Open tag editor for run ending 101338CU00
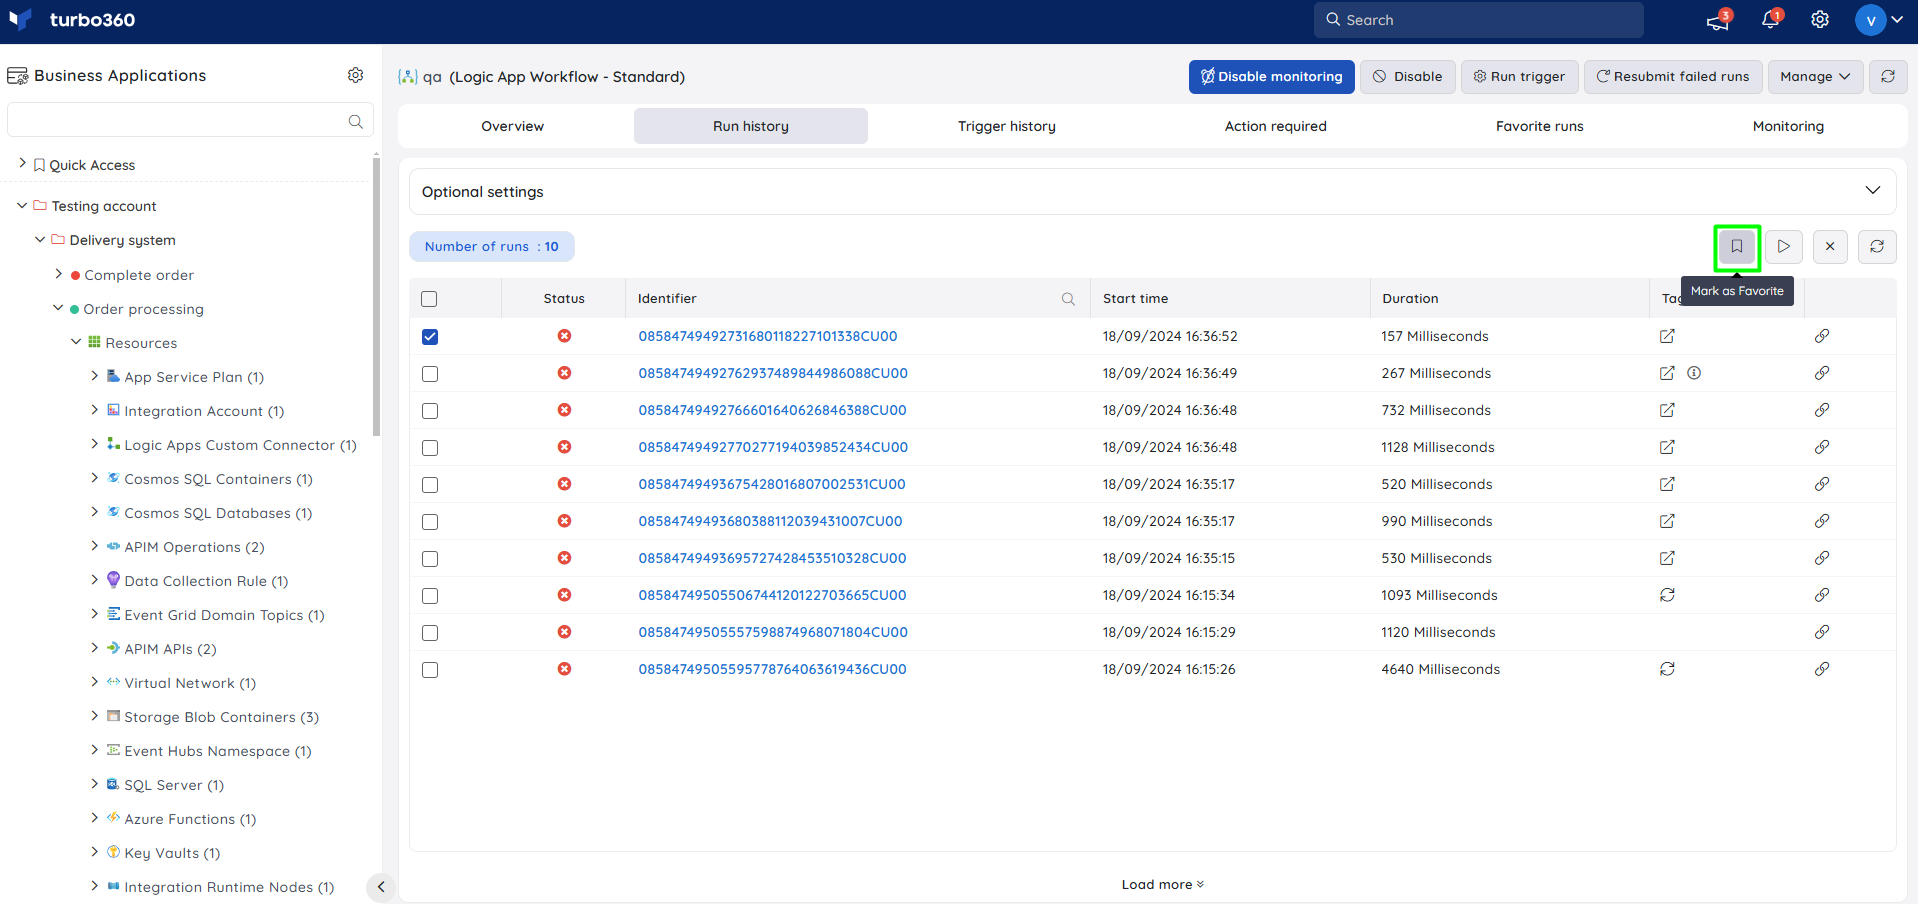This screenshot has height=904, width=1918. pos(1667,337)
